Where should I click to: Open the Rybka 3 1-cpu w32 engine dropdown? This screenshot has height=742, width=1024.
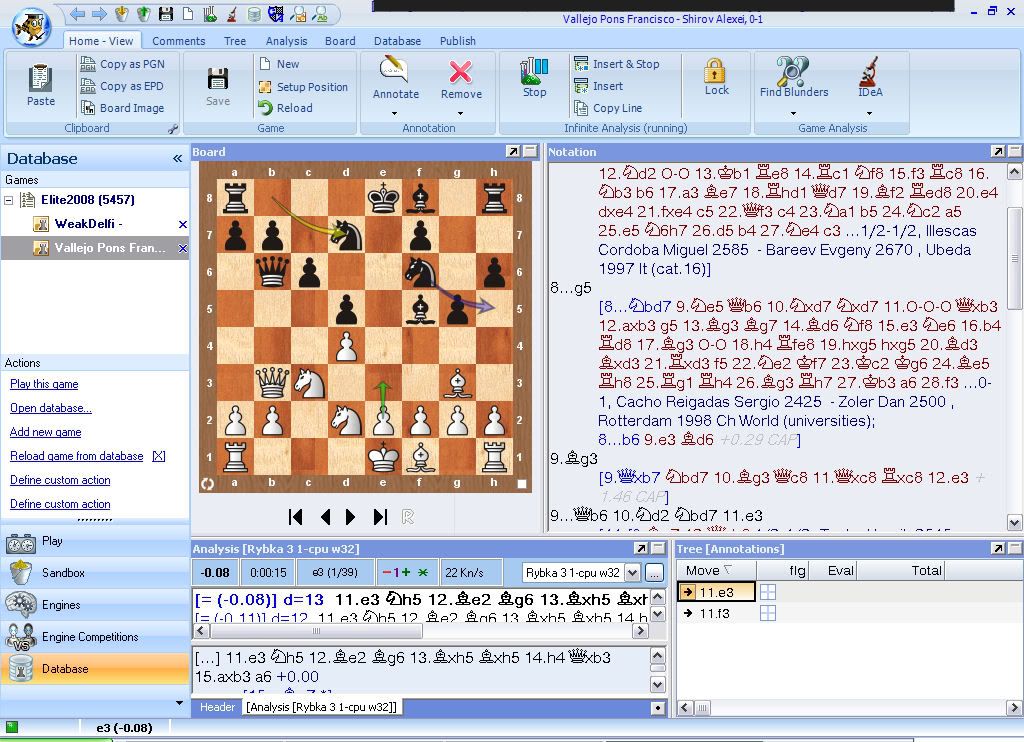[632, 573]
